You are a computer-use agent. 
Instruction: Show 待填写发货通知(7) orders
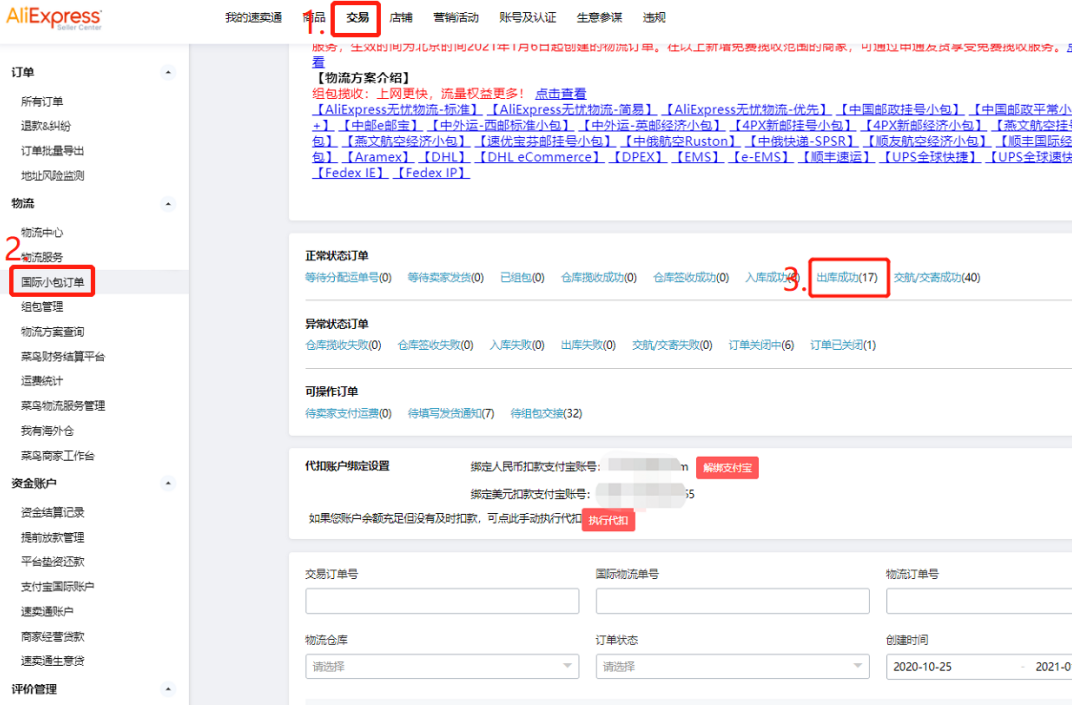click(451, 414)
